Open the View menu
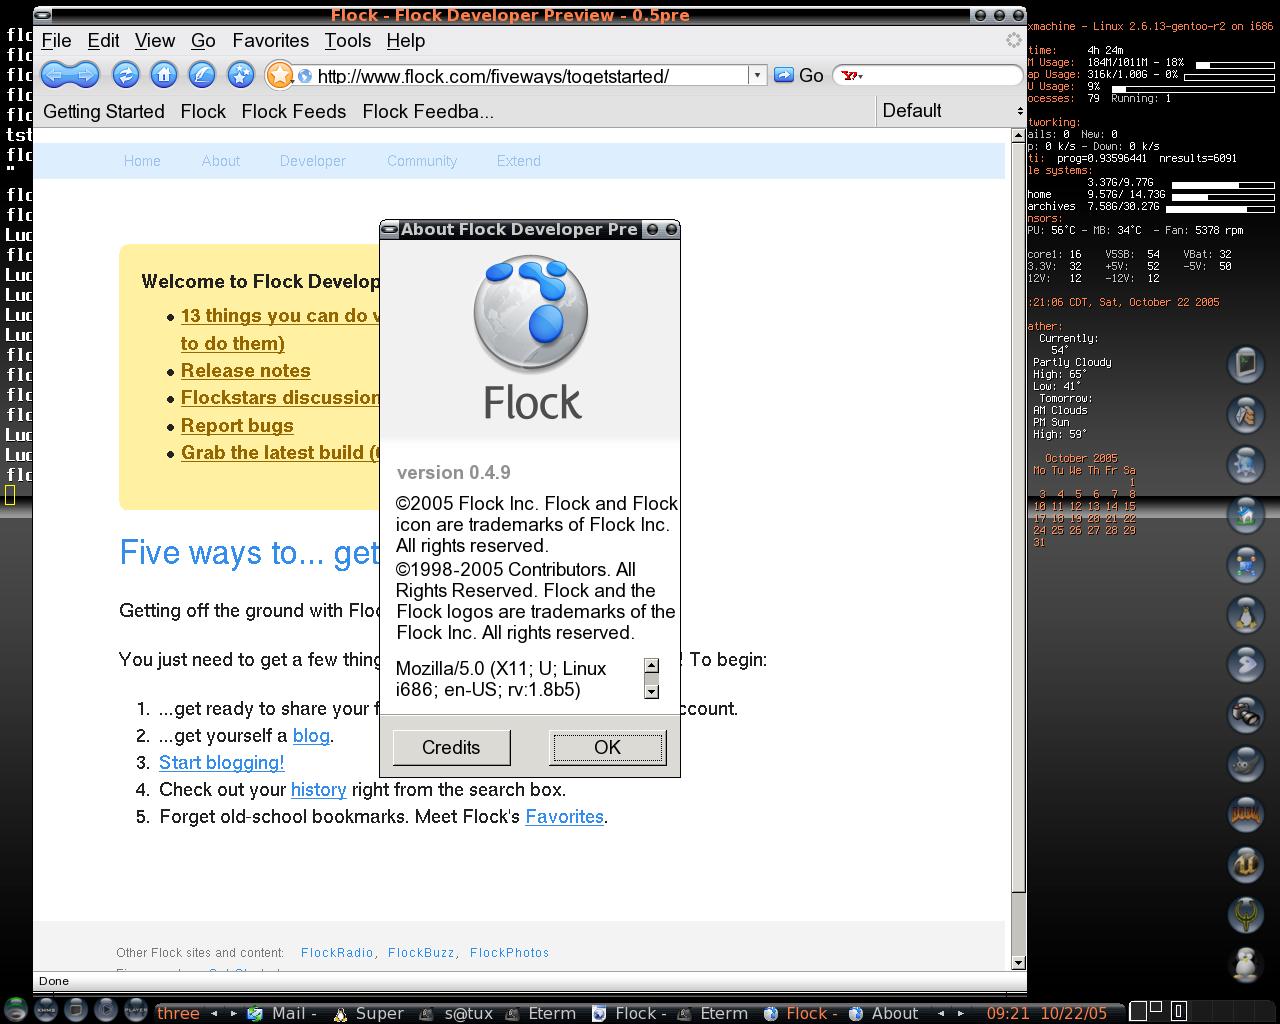The image size is (1280, 1024). pyautogui.click(x=155, y=41)
